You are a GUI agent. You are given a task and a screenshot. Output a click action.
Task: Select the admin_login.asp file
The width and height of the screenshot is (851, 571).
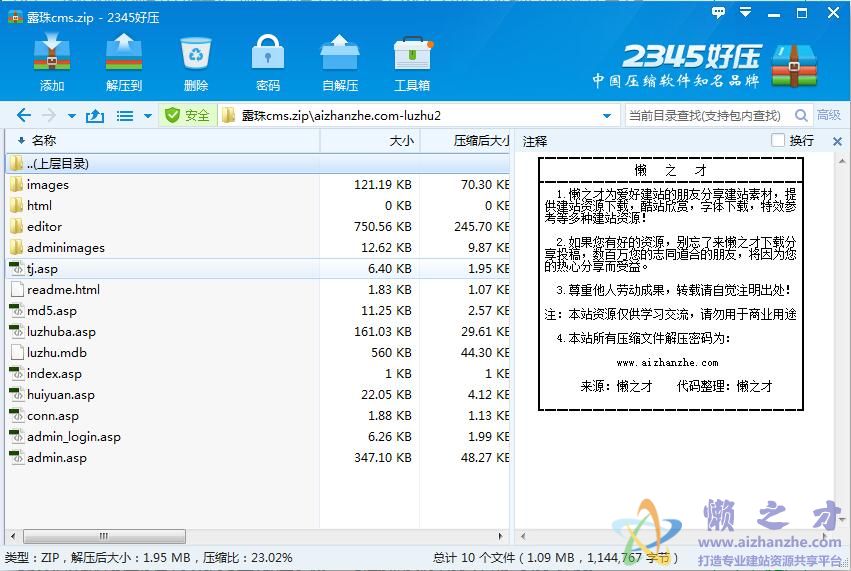click(x=258, y=436)
